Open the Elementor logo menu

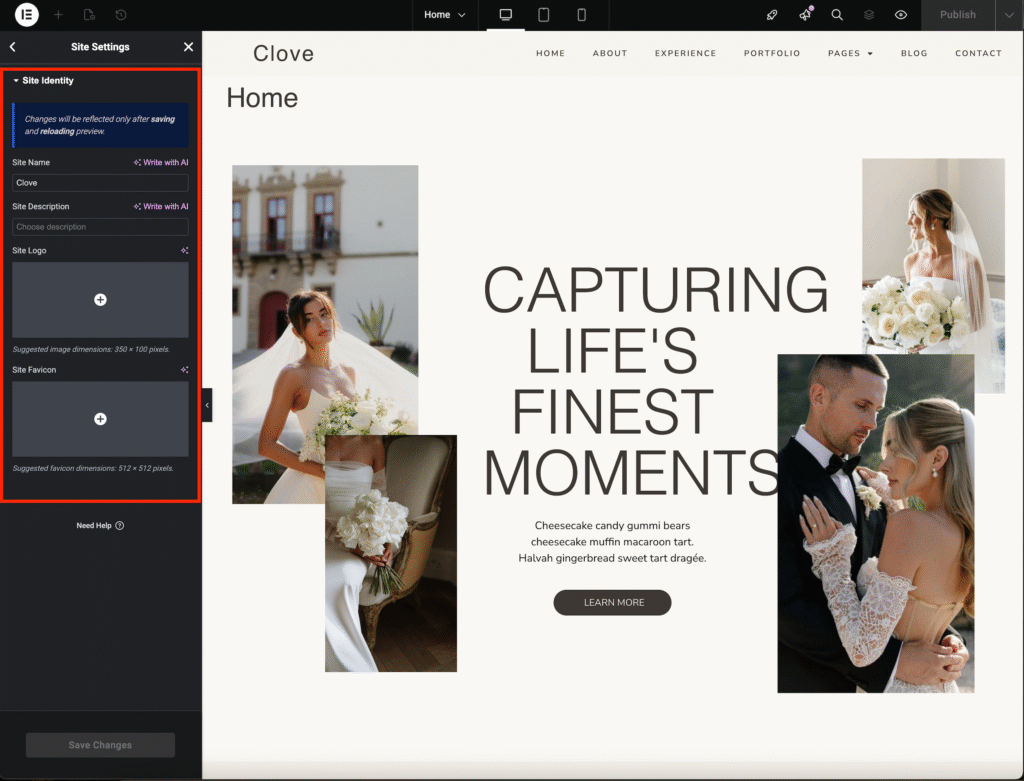27,15
